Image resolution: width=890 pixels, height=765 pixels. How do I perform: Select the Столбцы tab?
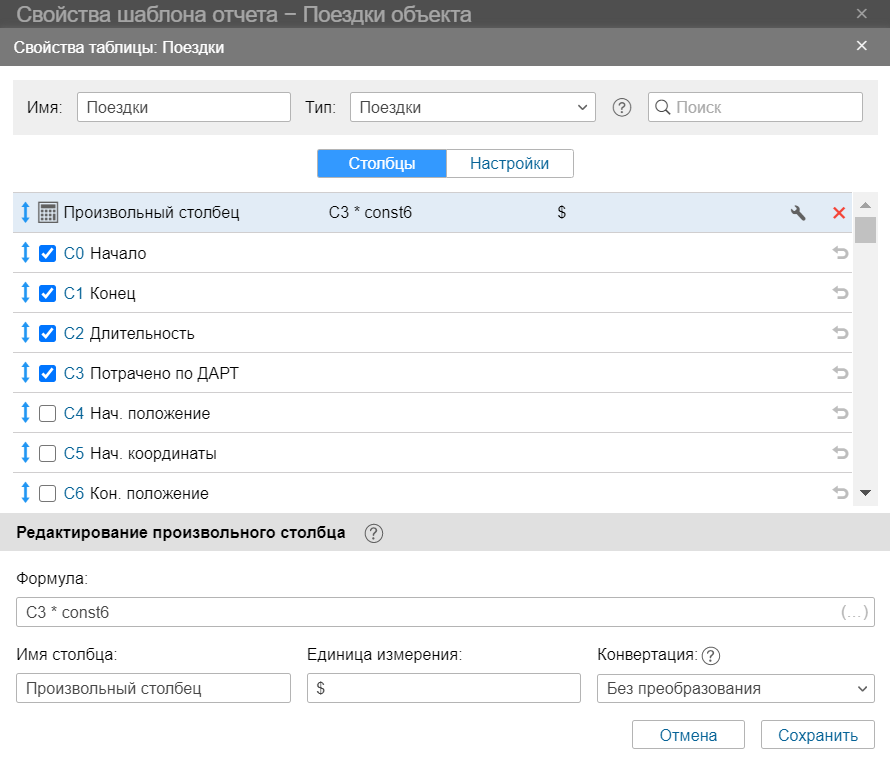pyautogui.click(x=381, y=164)
